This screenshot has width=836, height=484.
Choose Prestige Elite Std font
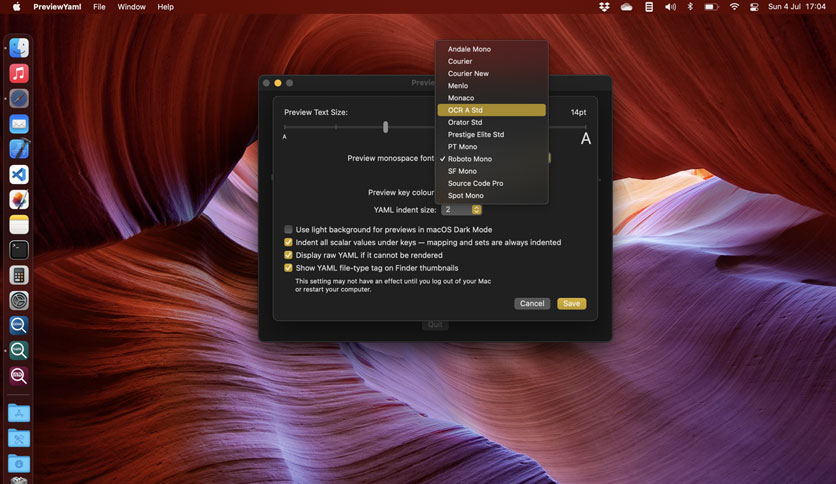pyautogui.click(x=492, y=134)
